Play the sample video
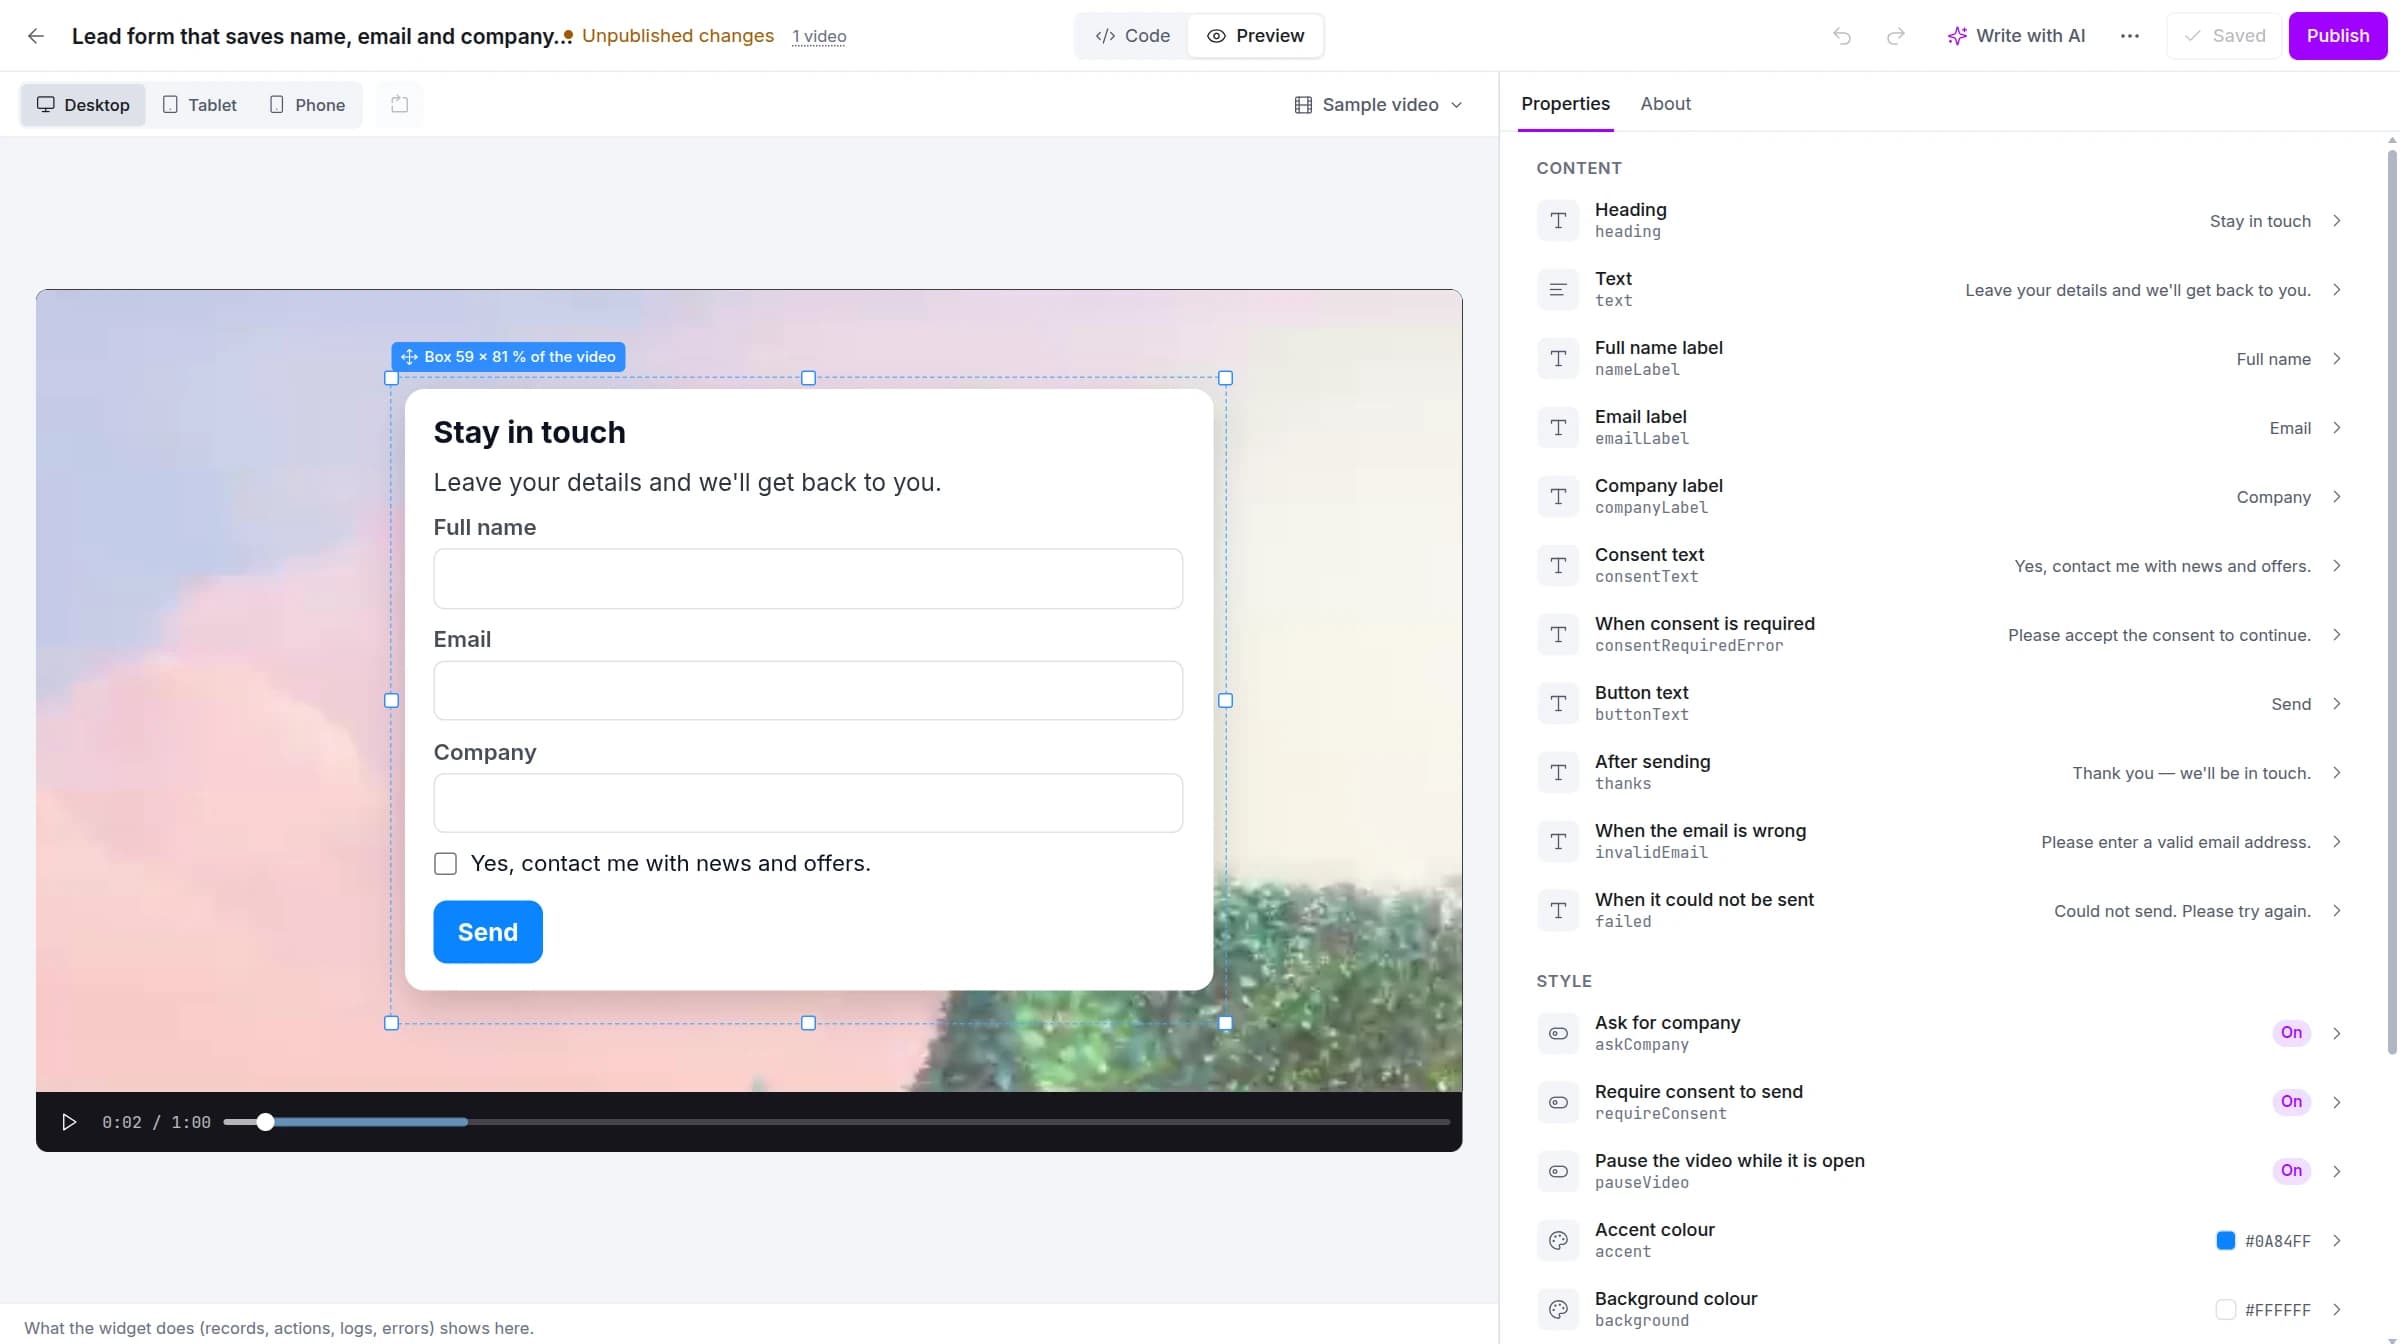Image resolution: width=2400 pixels, height=1344 pixels. point(69,1122)
